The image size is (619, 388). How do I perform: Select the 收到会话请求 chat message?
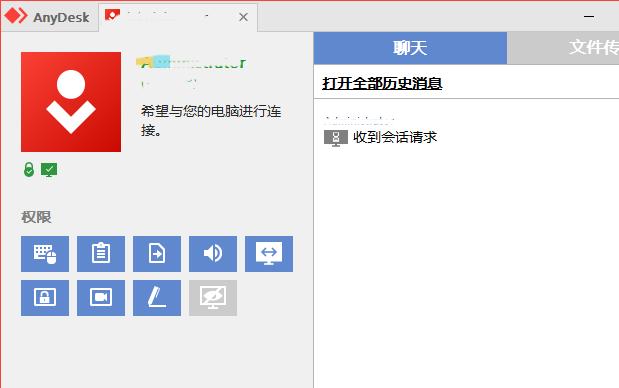pos(395,137)
